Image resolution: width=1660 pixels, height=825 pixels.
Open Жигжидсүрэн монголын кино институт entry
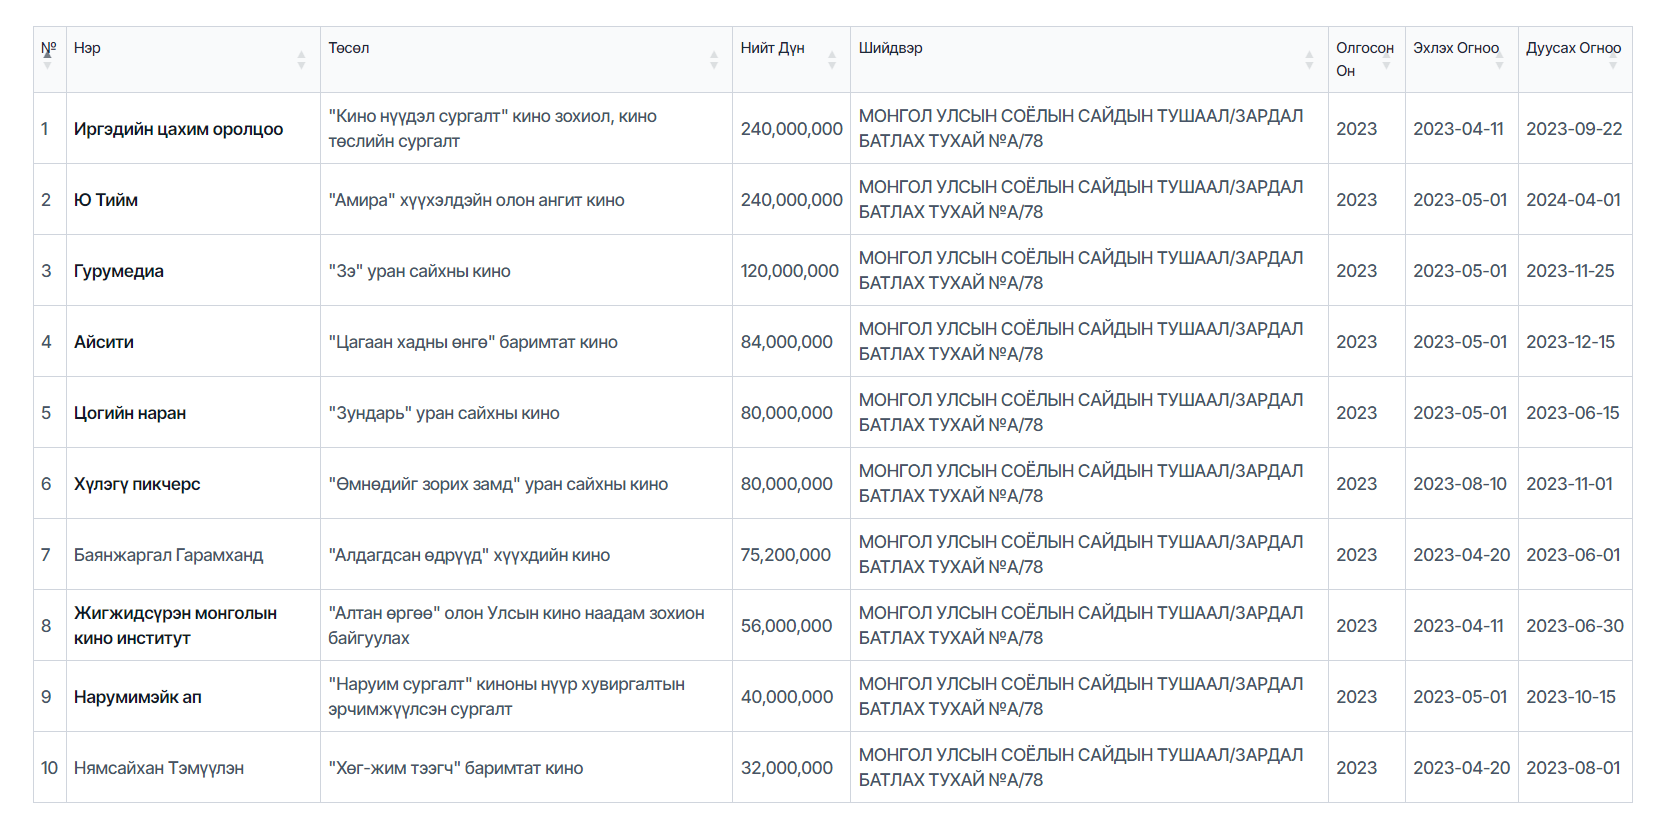(175, 625)
